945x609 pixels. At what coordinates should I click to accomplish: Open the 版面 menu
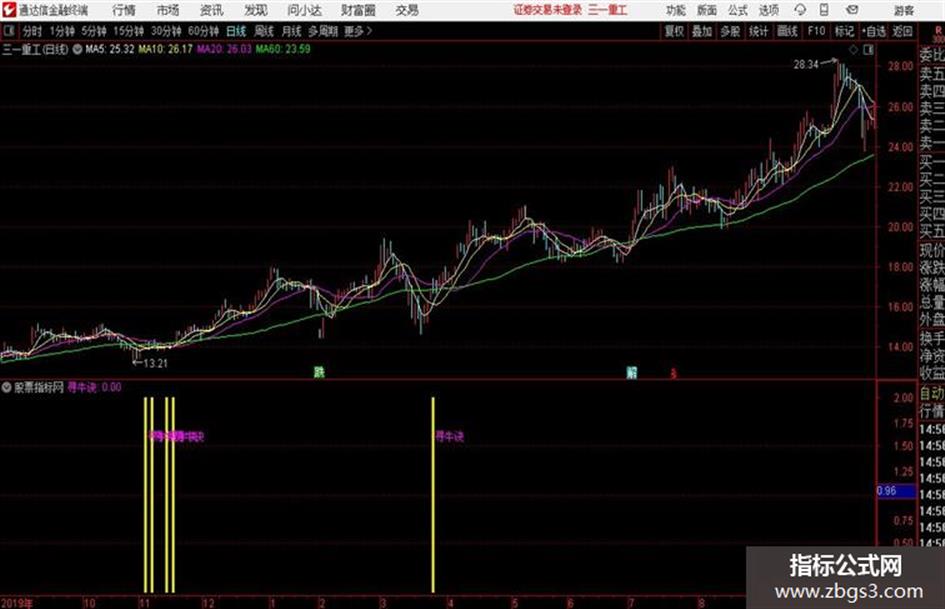706,10
